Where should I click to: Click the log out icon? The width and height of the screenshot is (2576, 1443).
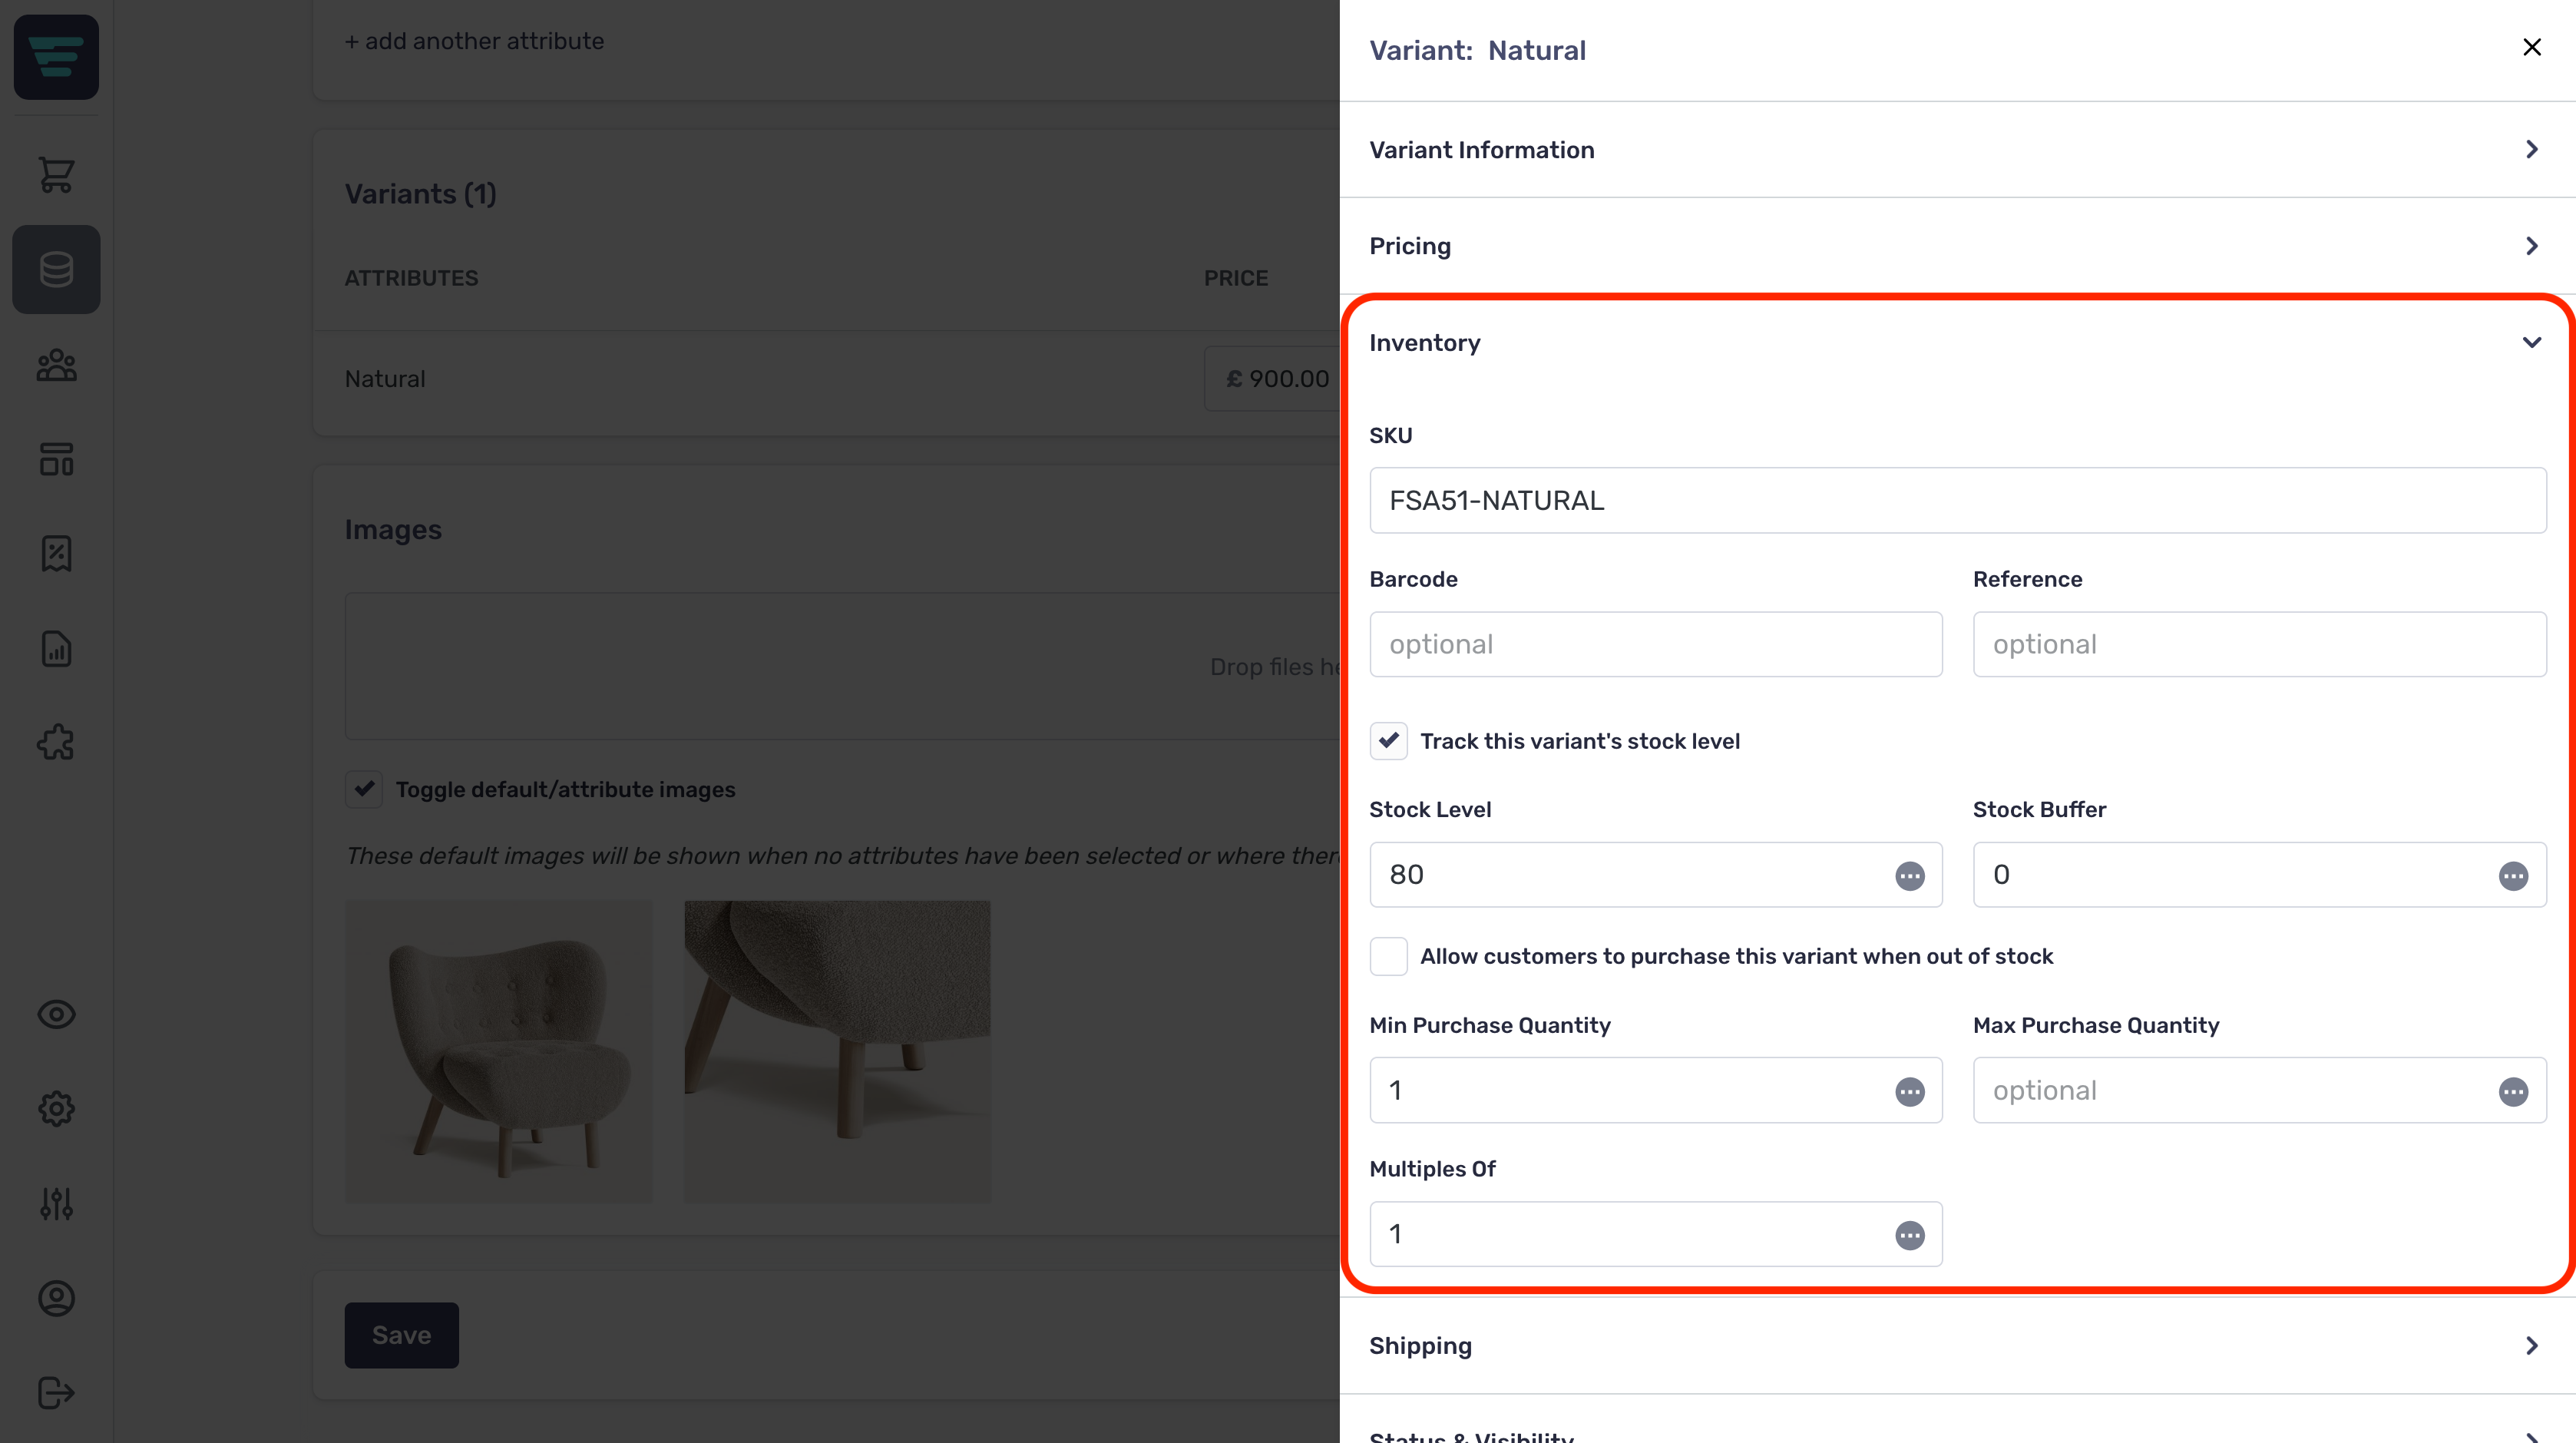(56, 1392)
